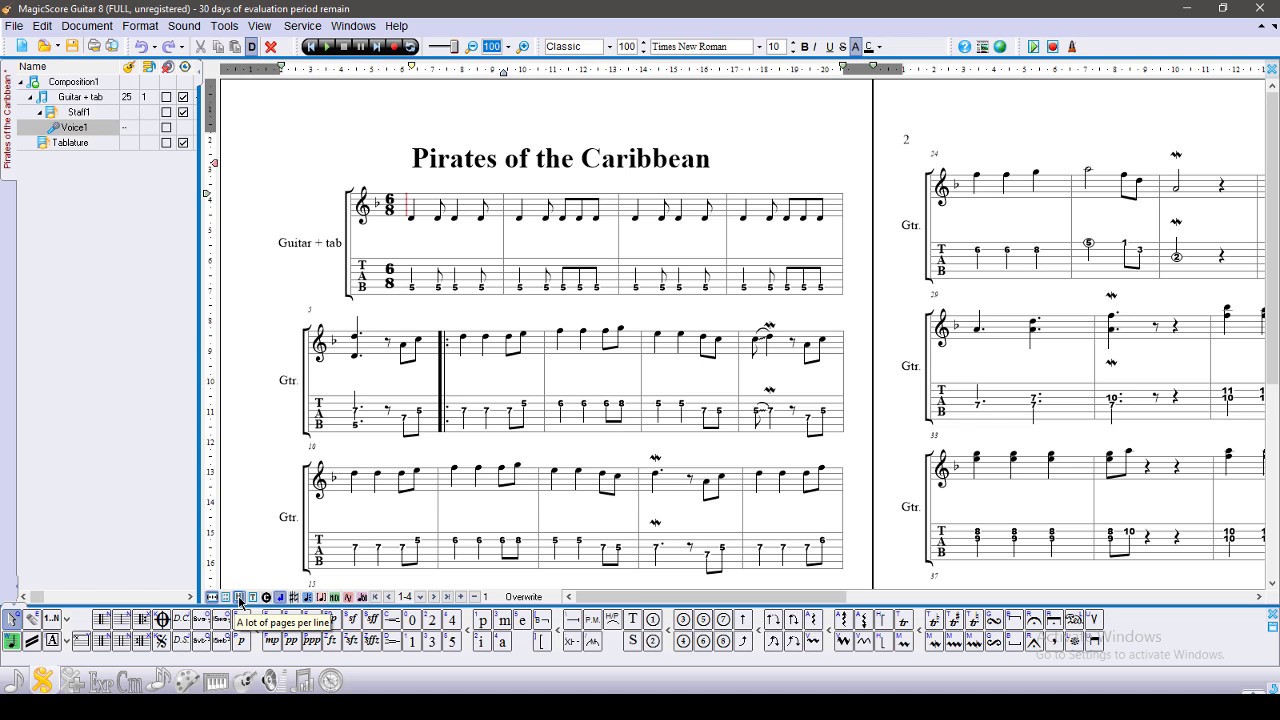Viewport: 1280px width, 720px height.
Task: Click the Undo arrow icon
Action: [x=141, y=46]
